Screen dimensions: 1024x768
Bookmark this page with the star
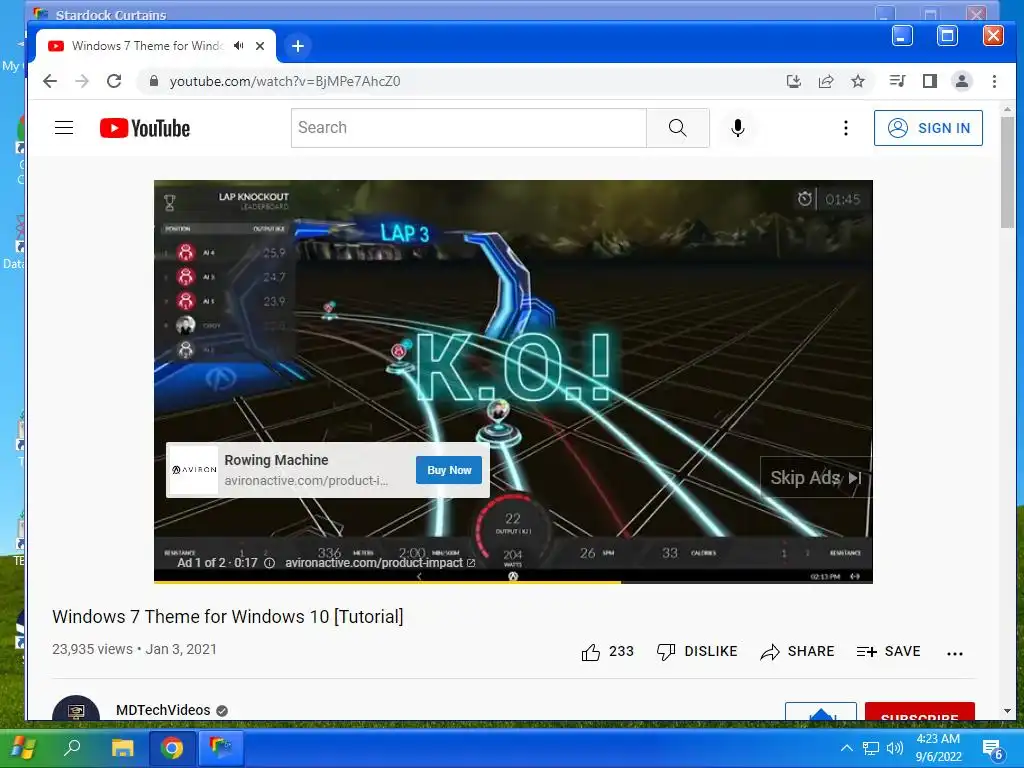(x=858, y=81)
